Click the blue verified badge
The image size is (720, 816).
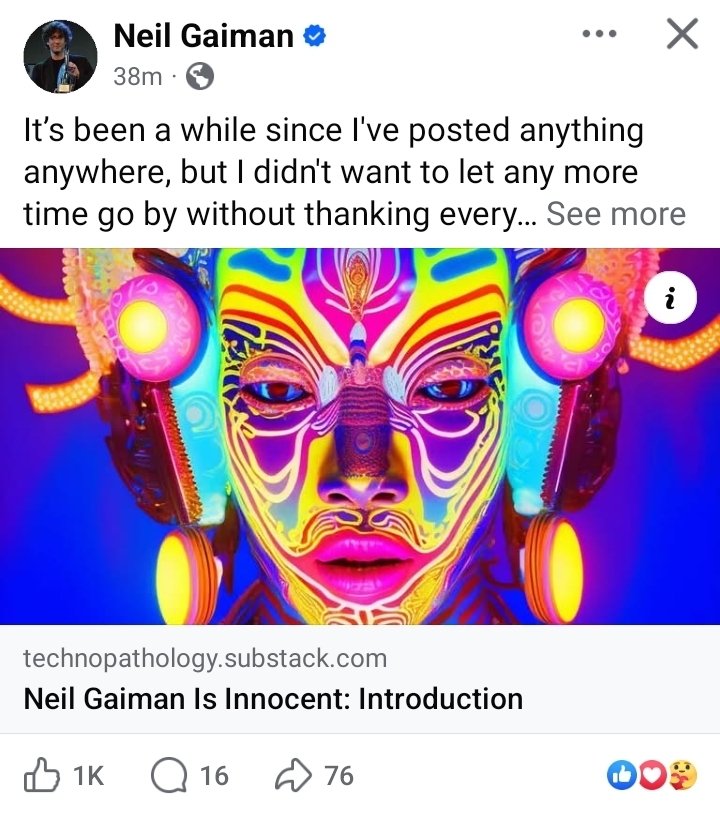316,37
